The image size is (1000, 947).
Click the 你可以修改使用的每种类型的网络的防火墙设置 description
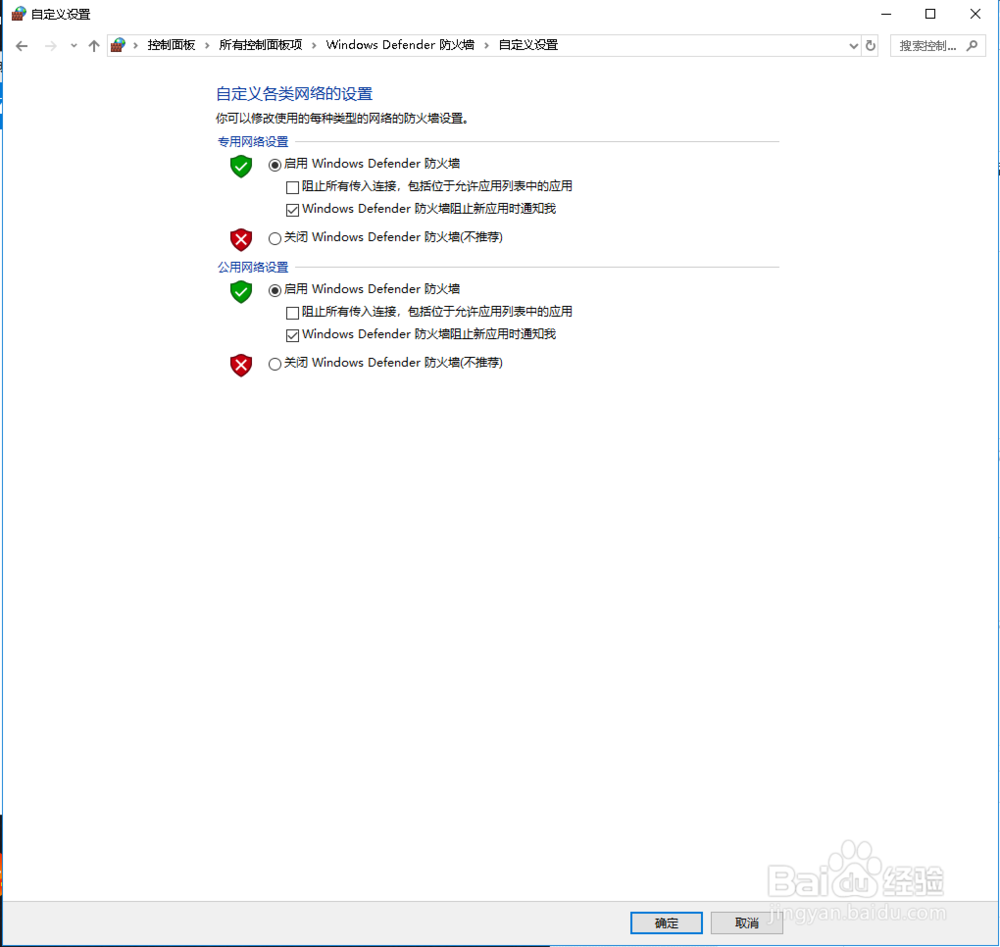tap(342, 119)
